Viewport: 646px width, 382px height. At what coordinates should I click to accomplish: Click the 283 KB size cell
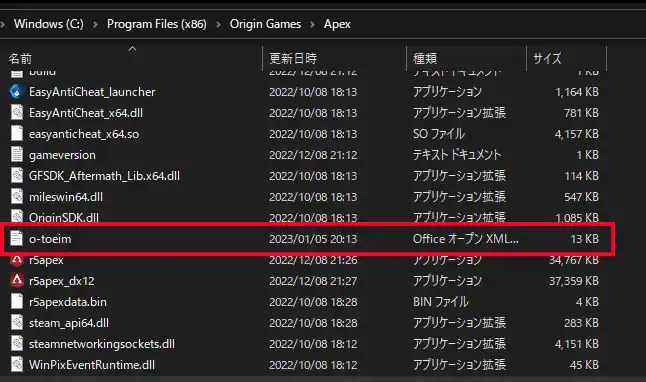pyautogui.click(x=581, y=323)
